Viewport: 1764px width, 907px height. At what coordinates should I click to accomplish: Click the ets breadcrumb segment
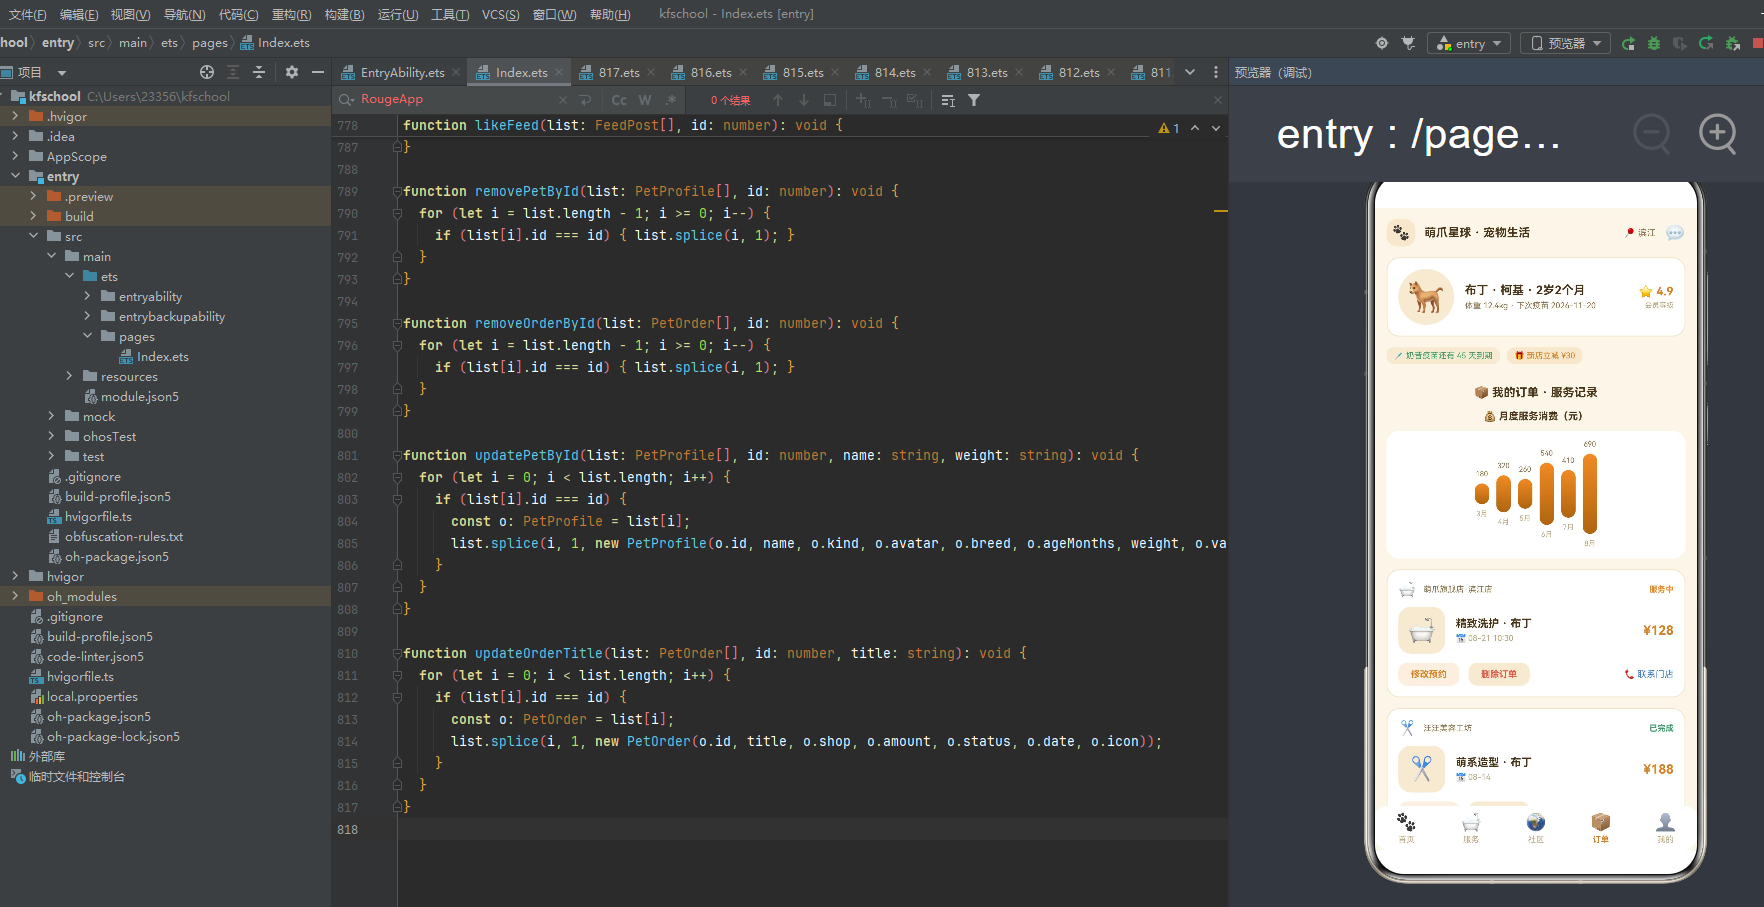169,43
